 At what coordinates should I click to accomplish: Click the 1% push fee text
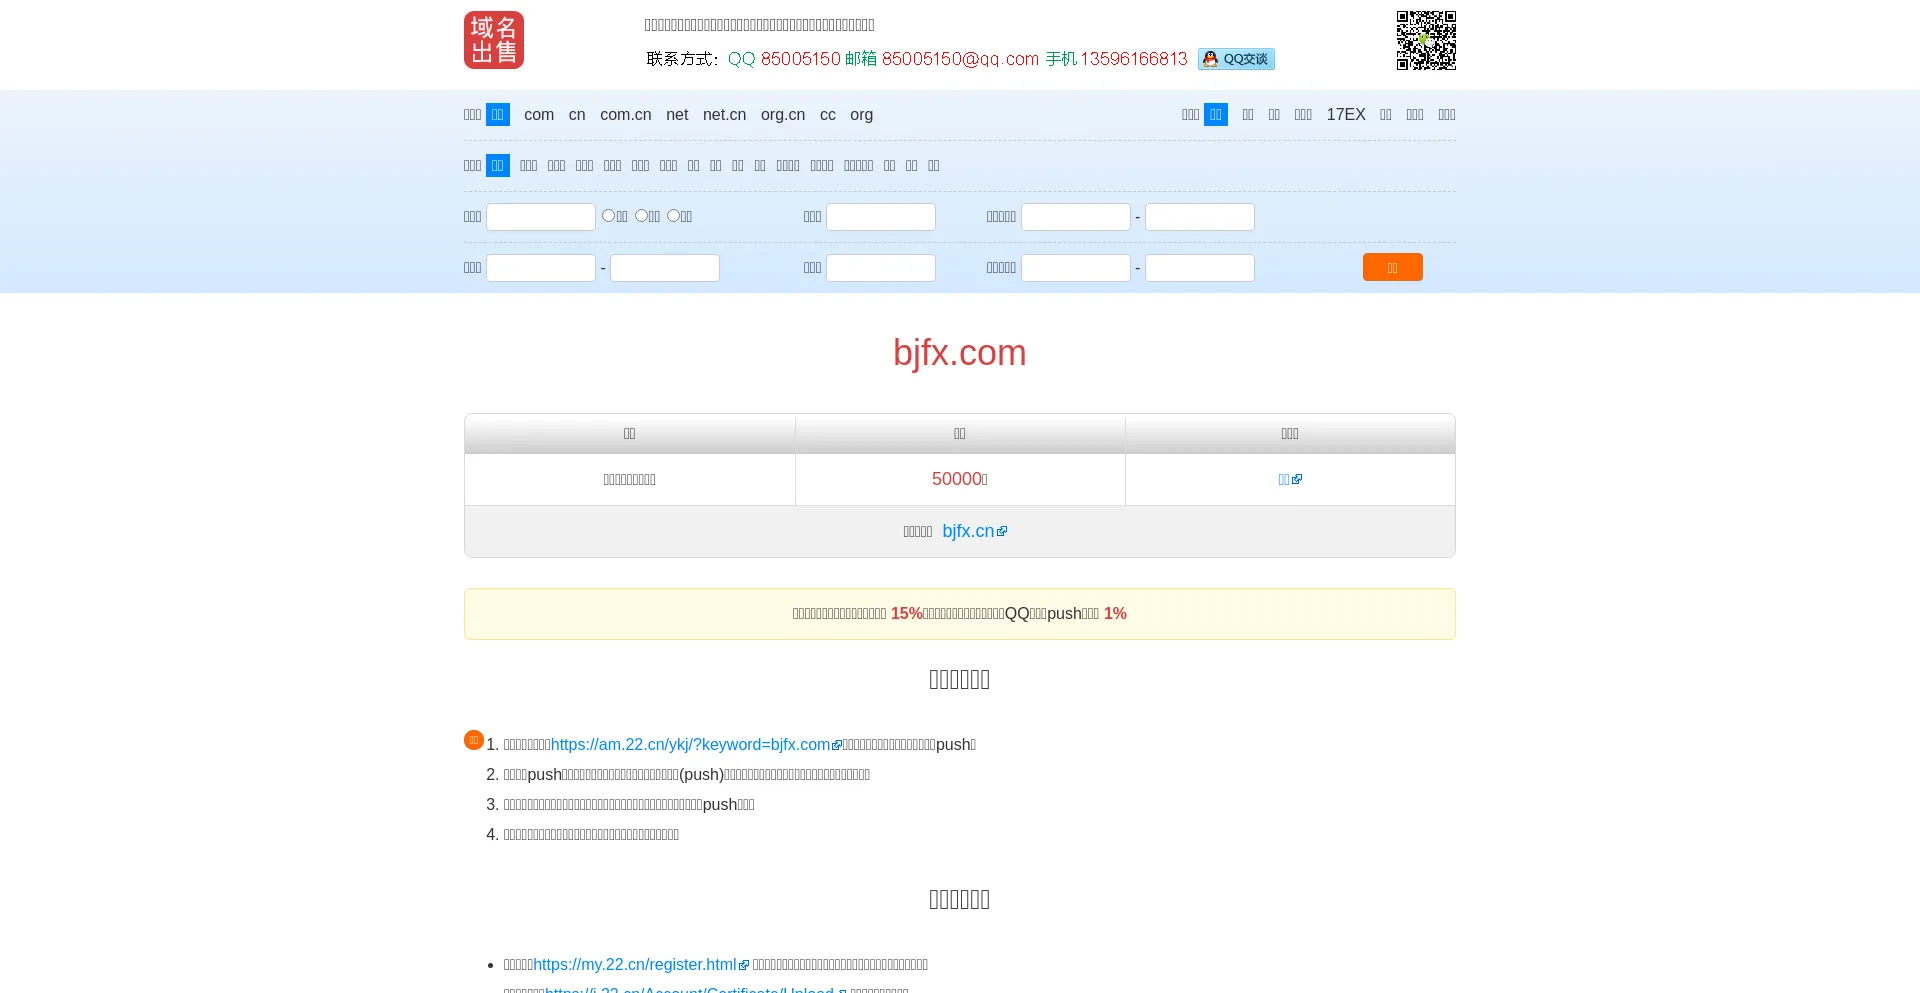click(1115, 614)
